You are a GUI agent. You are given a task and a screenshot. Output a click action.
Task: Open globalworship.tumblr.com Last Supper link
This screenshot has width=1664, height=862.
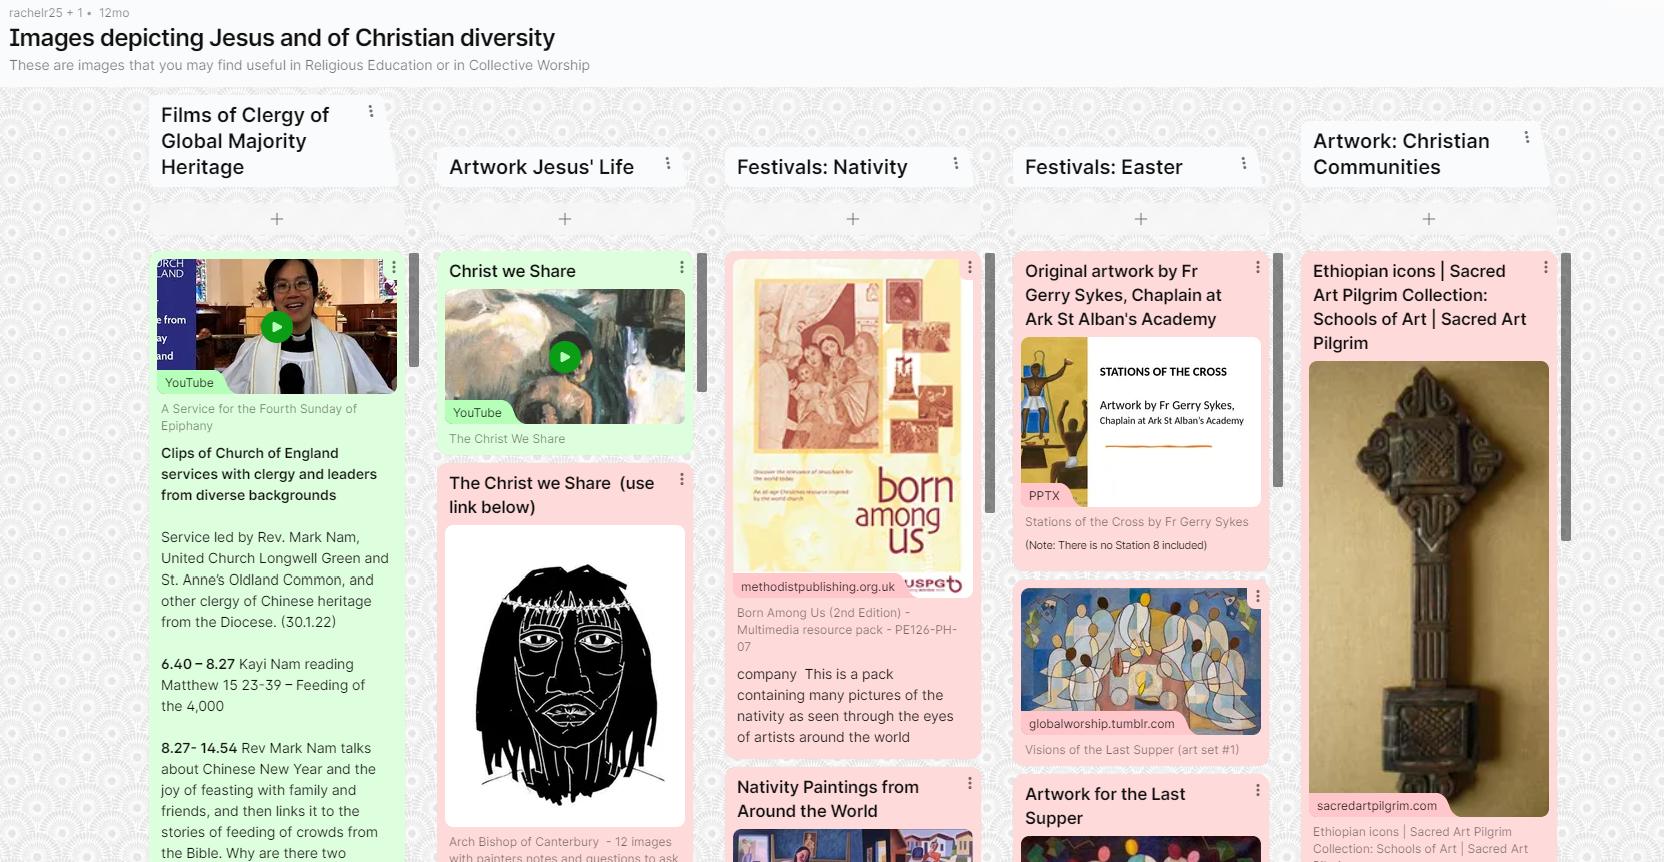click(x=1102, y=724)
